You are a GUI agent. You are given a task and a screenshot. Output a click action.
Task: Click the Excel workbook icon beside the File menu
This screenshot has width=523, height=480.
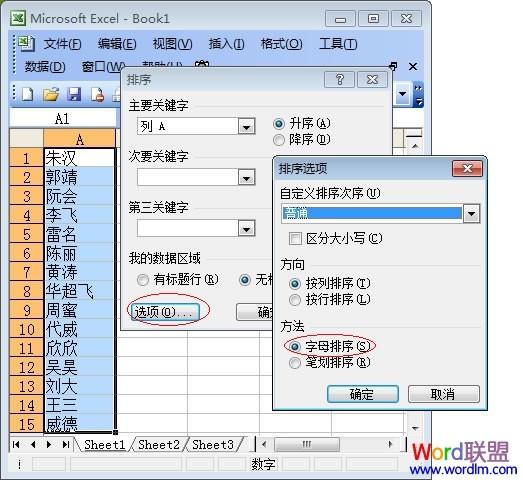pos(26,44)
